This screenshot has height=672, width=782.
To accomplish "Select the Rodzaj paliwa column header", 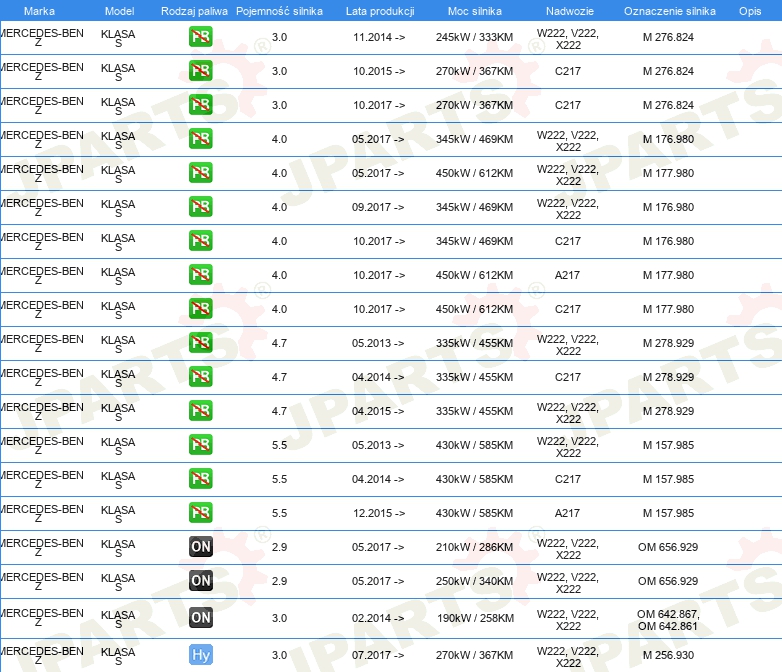I will click(194, 11).
